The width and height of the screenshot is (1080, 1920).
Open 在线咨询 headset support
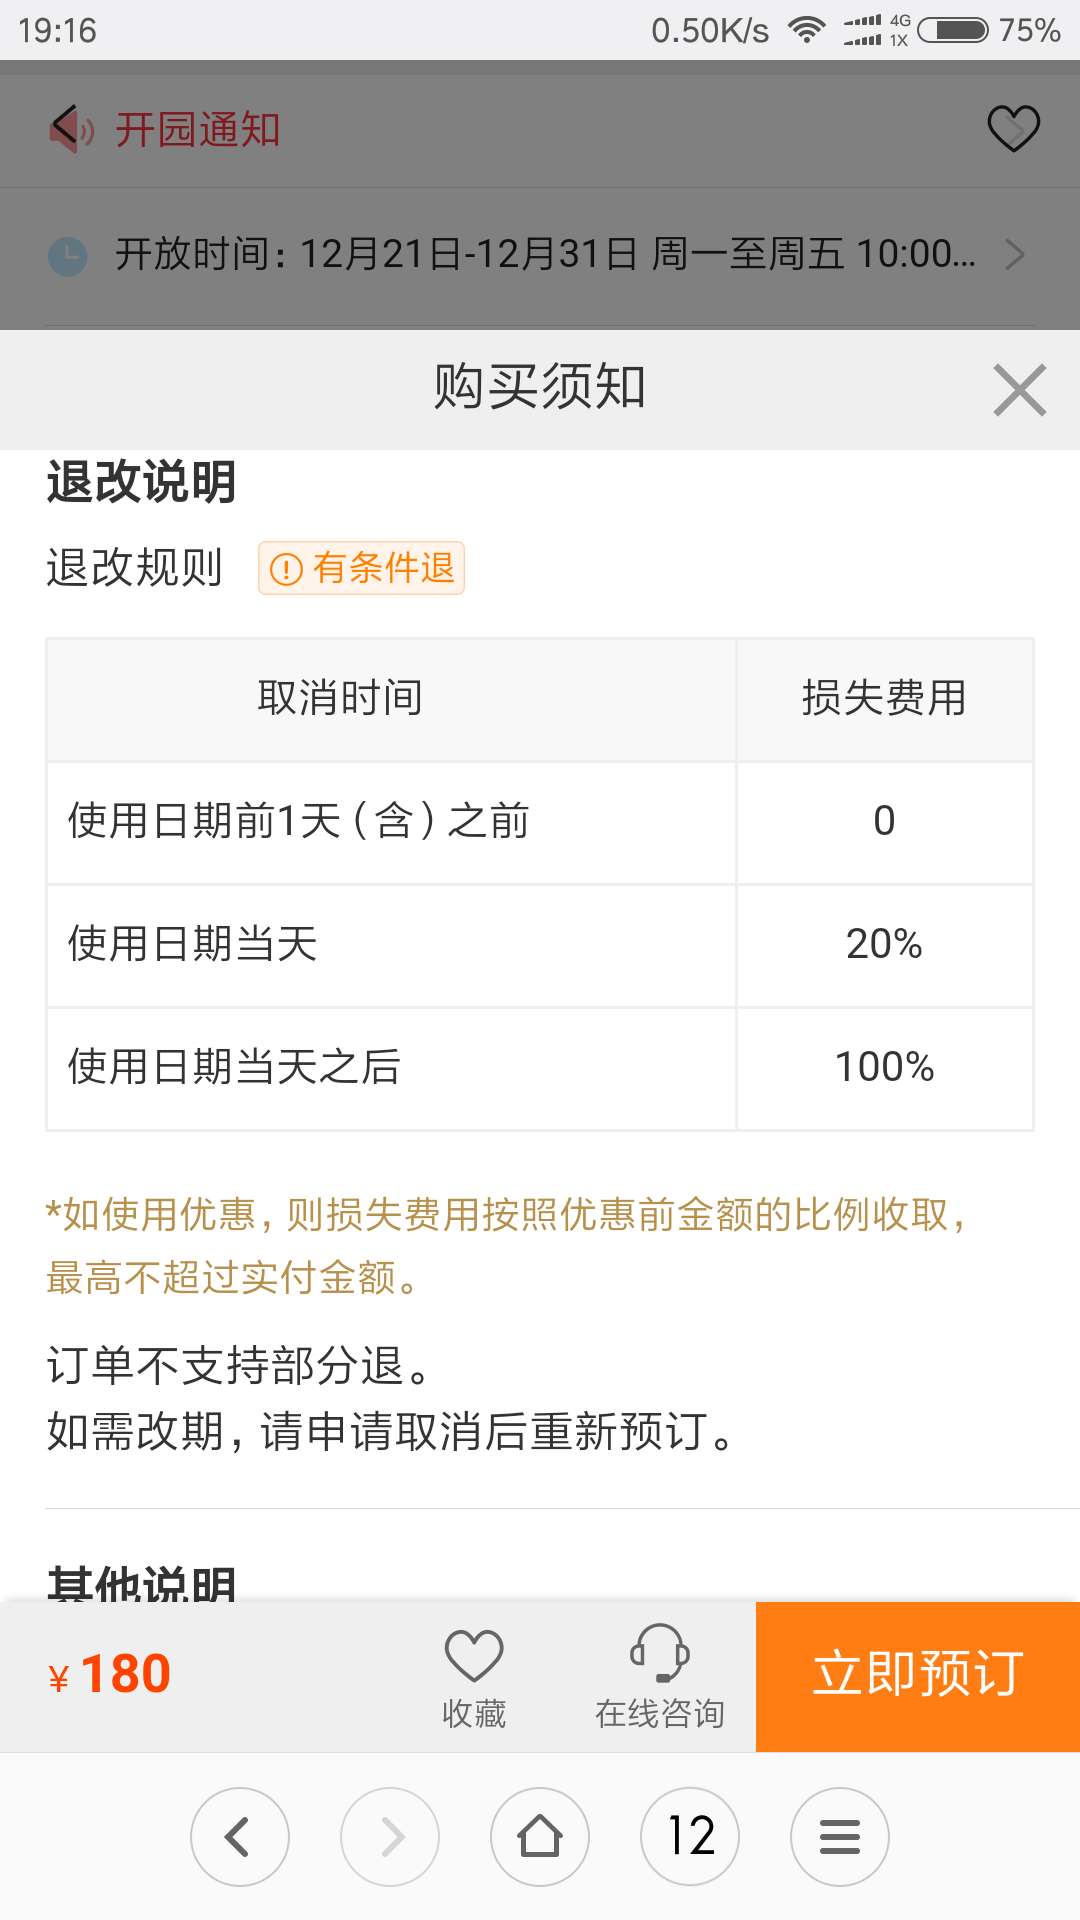pos(660,1678)
